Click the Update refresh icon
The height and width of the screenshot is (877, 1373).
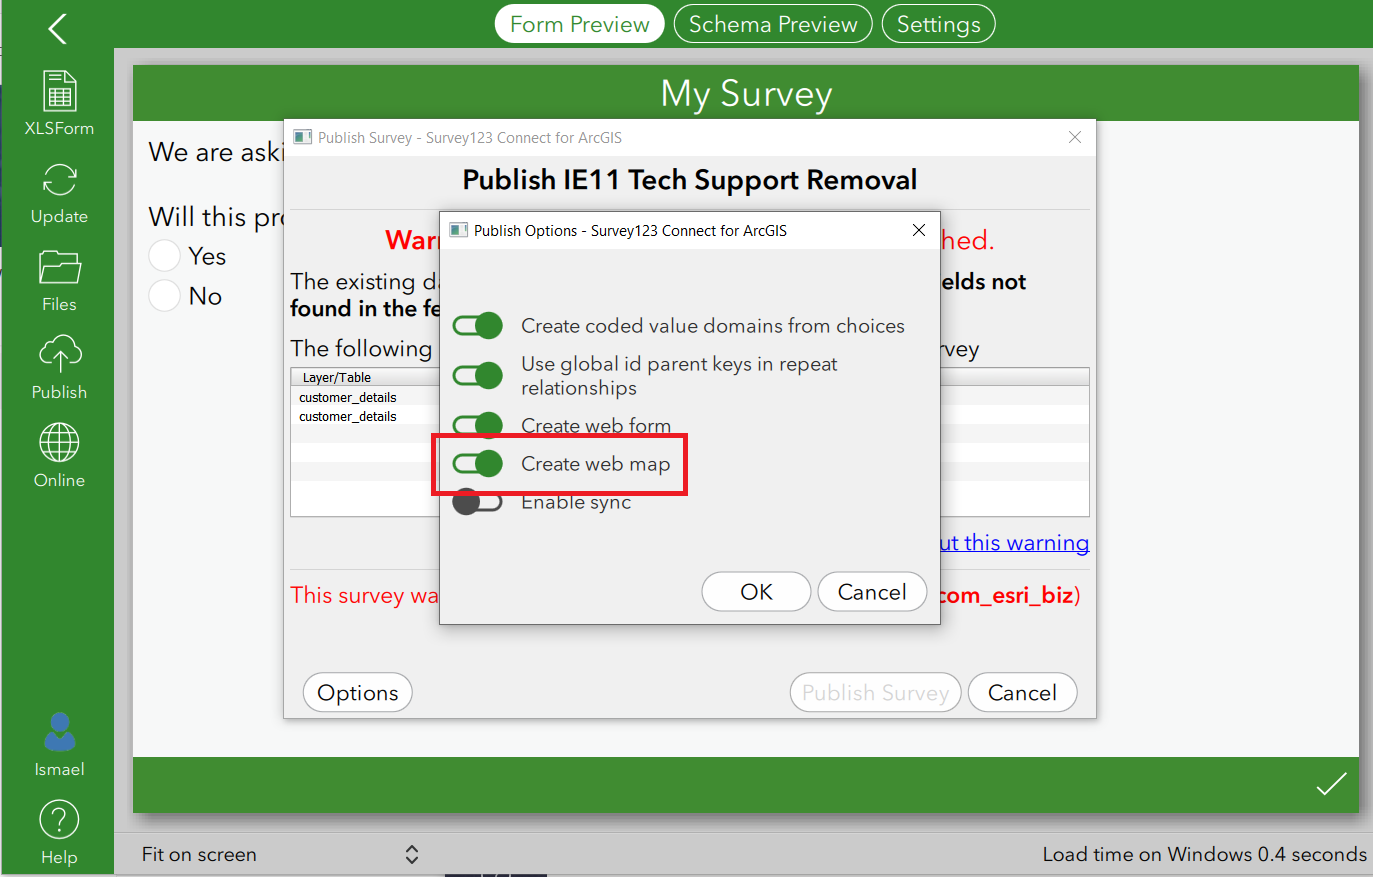click(59, 180)
